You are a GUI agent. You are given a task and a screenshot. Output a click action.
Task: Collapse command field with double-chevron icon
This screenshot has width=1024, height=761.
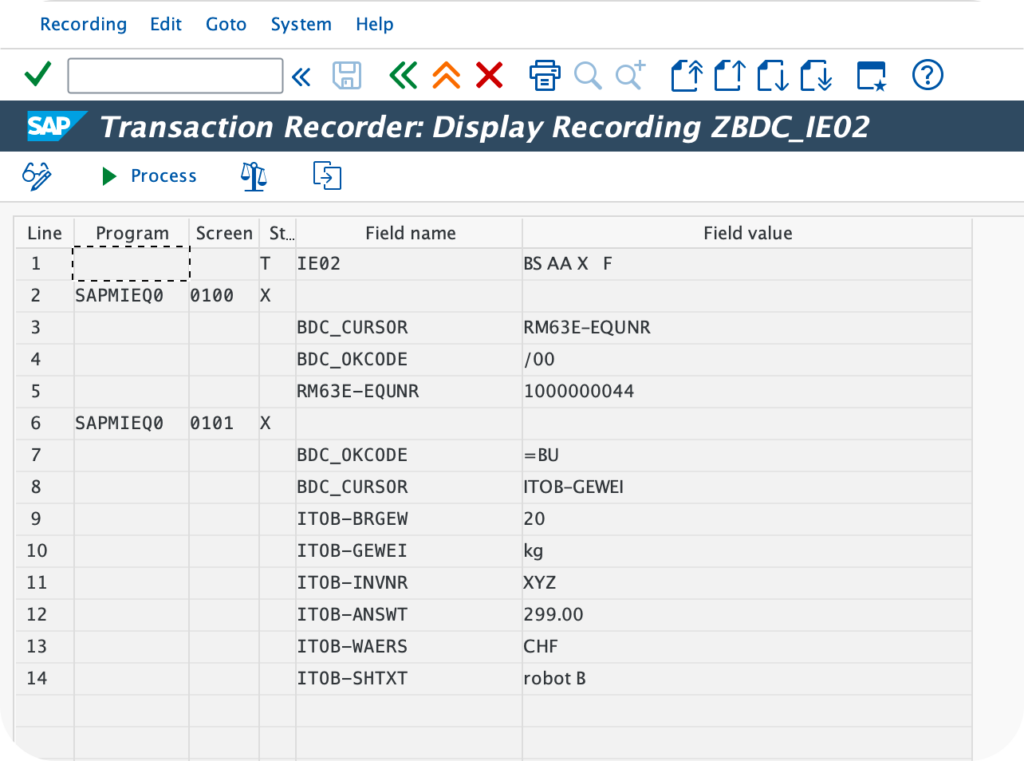(x=301, y=77)
